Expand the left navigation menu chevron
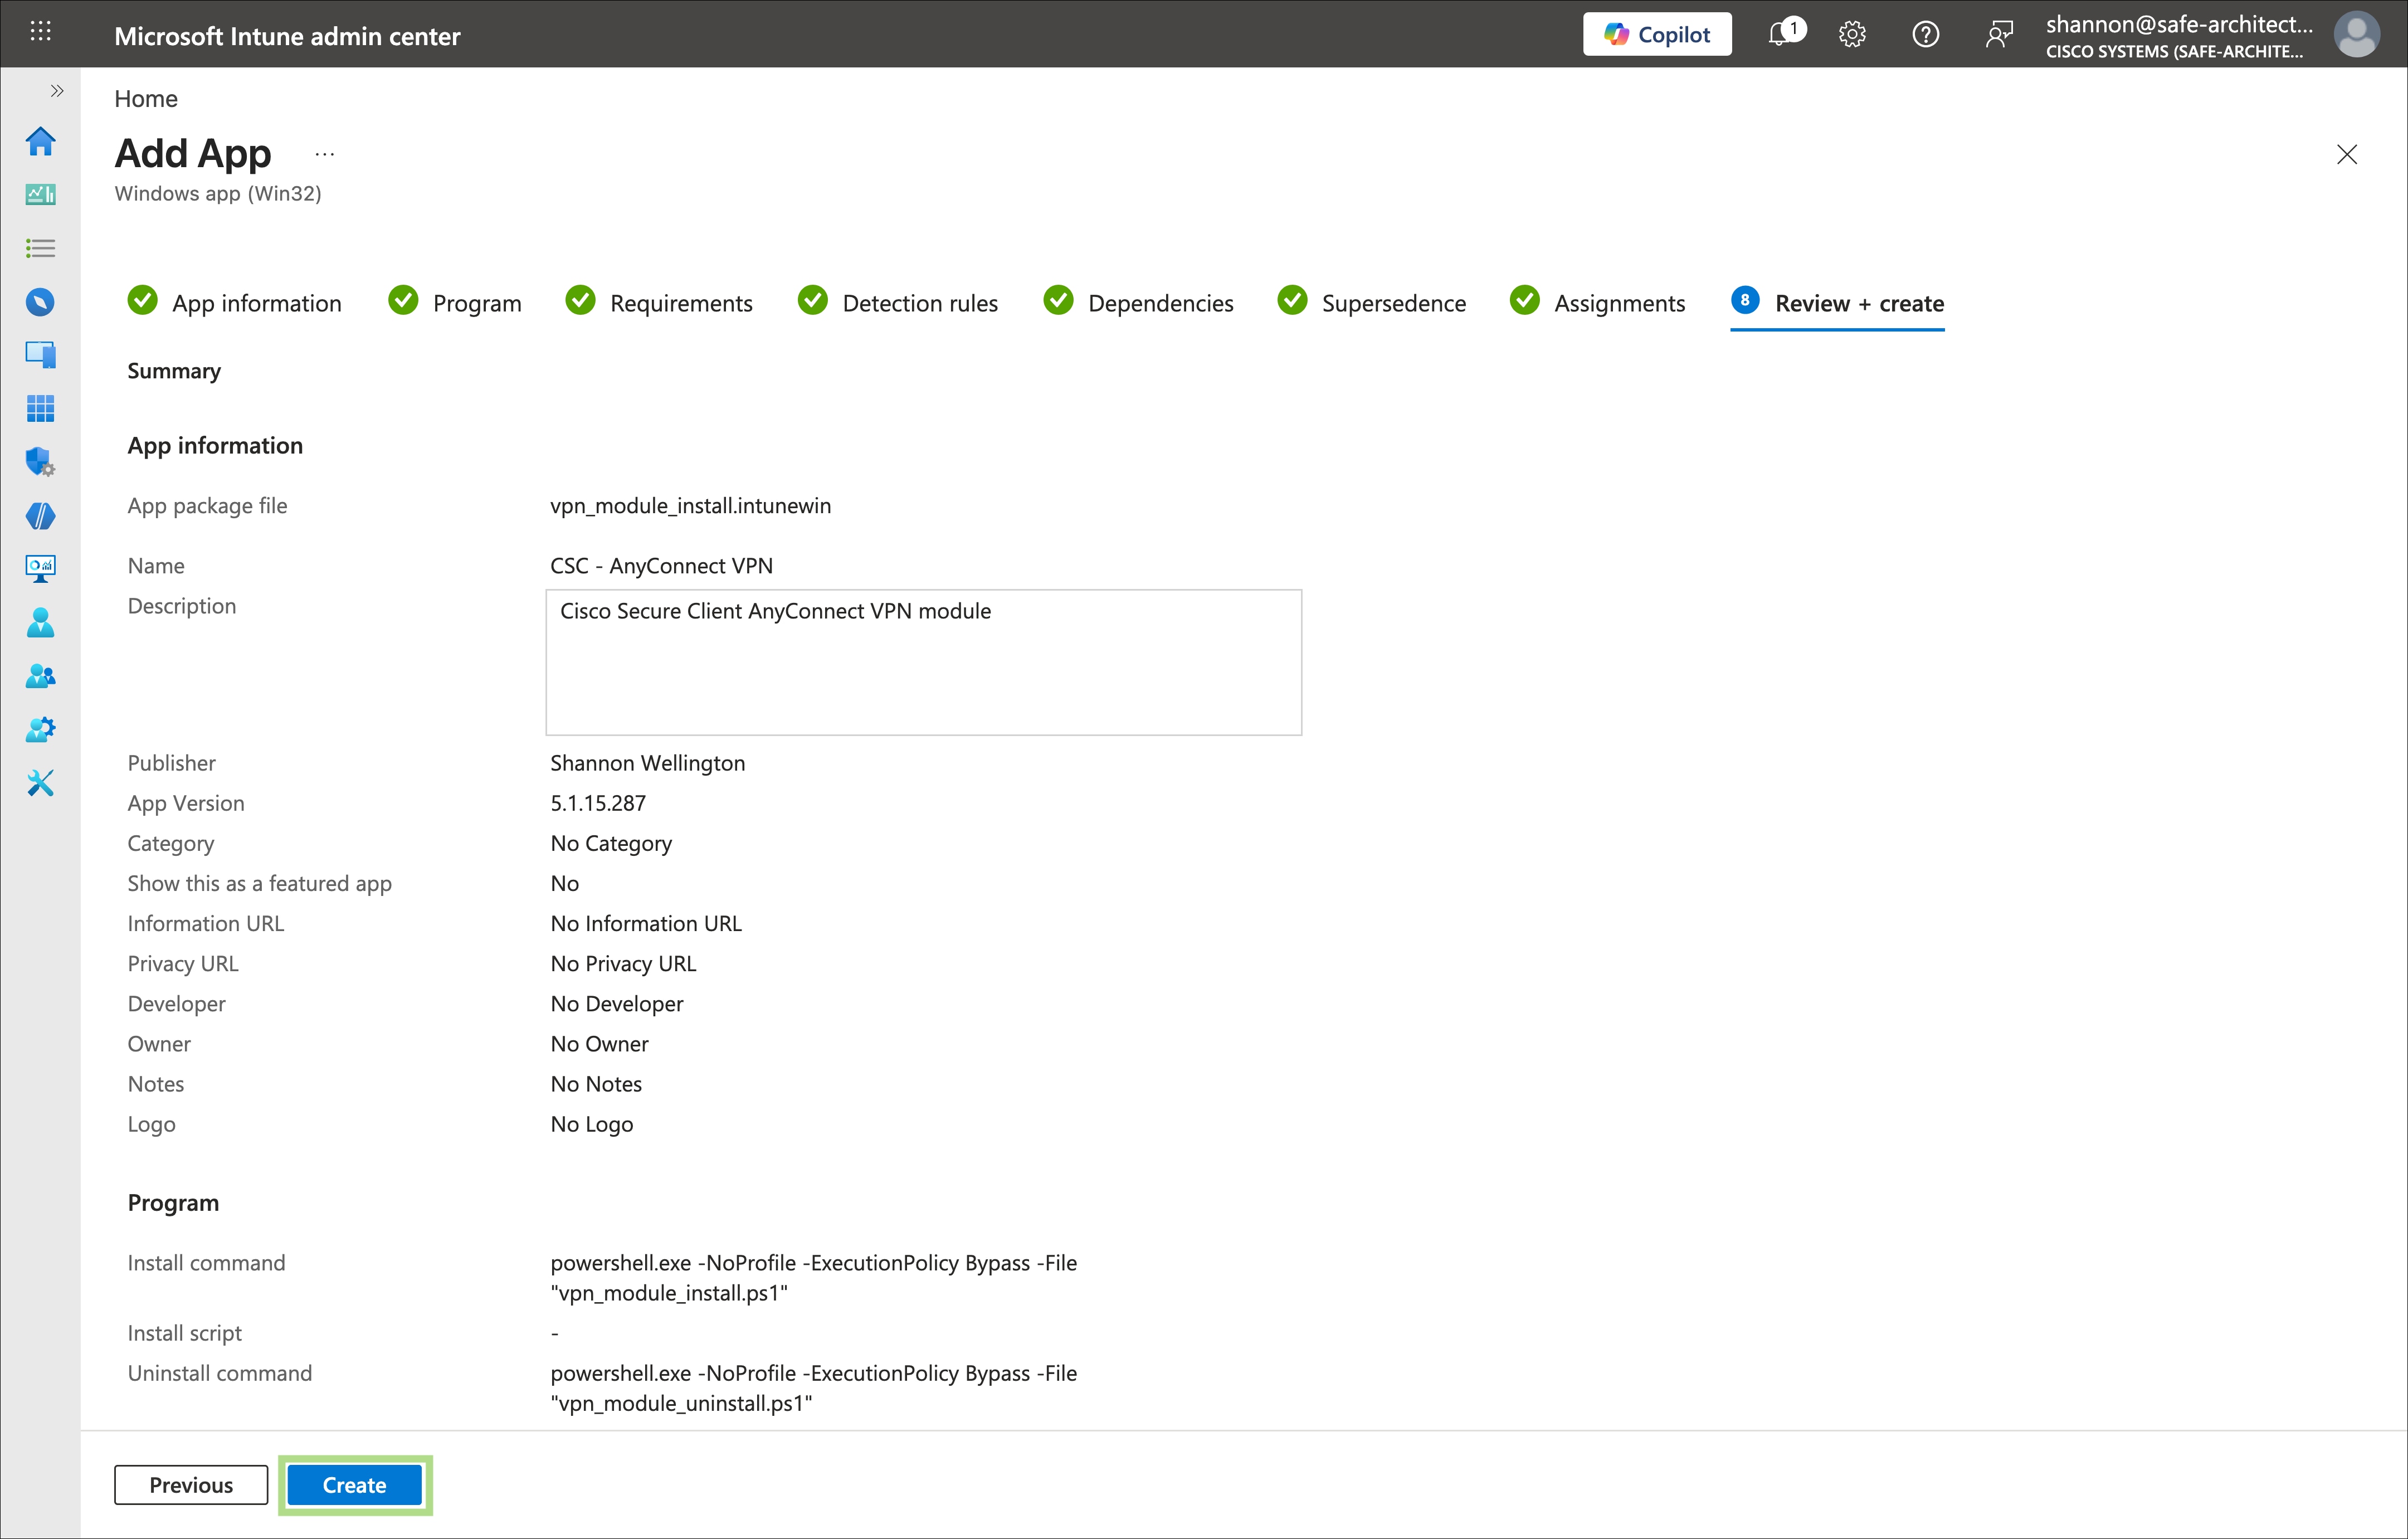The width and height of the screenshot is (2408, 1539). point(57,91)
